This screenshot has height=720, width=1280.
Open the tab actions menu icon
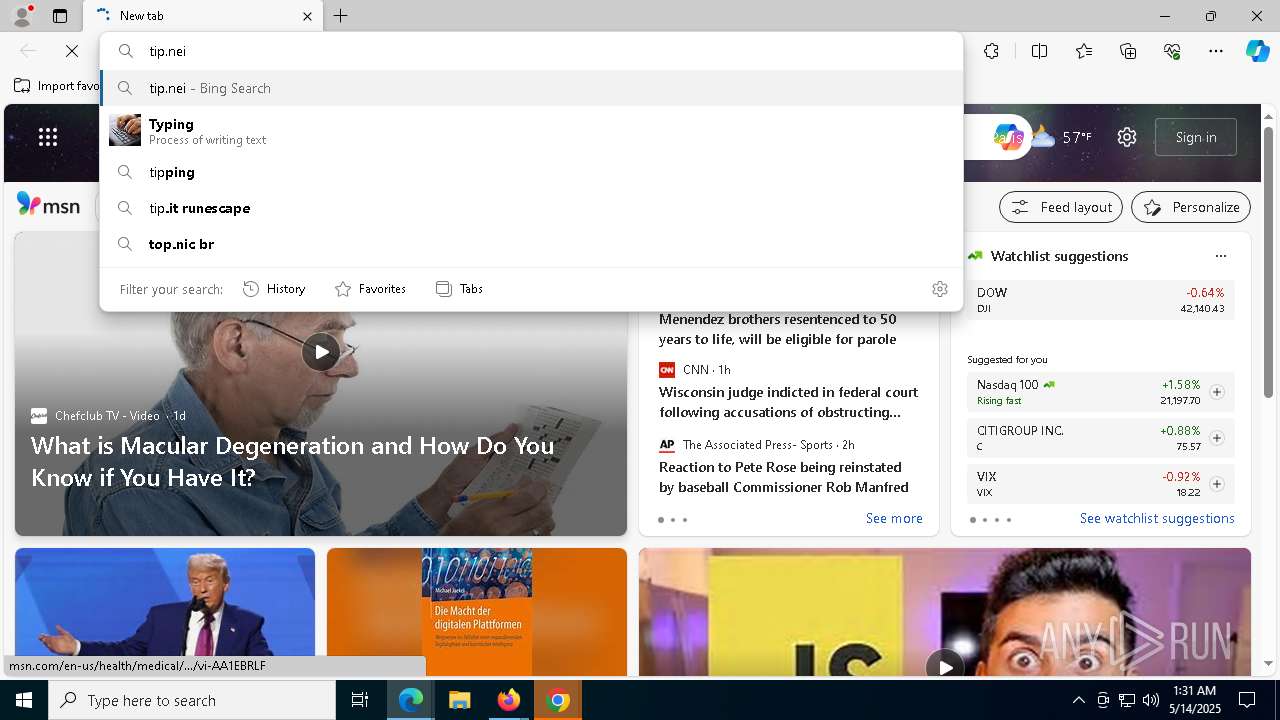coord(60,16)
